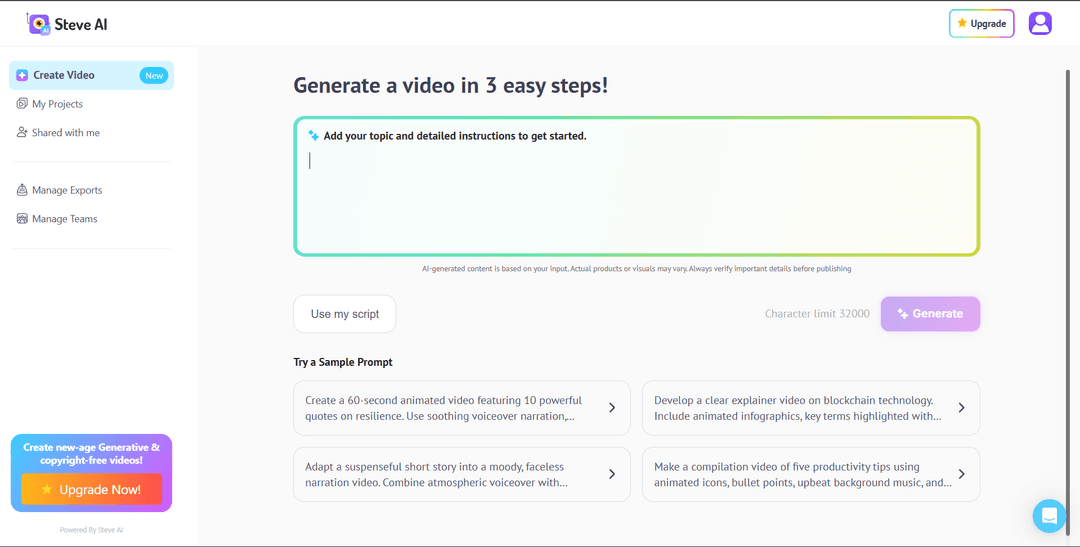Click the Steve AI logo icon
Image resolution: width=1080 pixels, height=547 pixels.
coord(39,24)
